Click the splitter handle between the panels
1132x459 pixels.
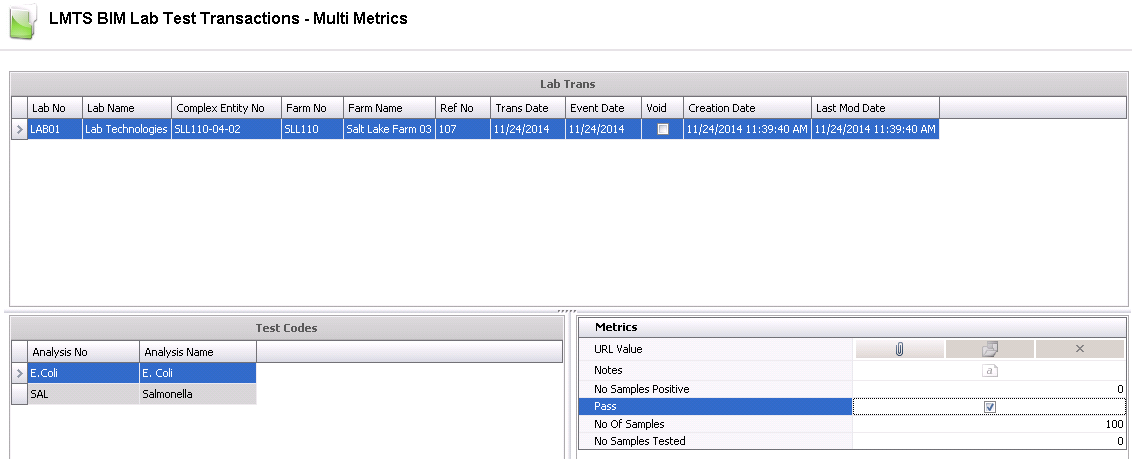[x=566, y=311]
